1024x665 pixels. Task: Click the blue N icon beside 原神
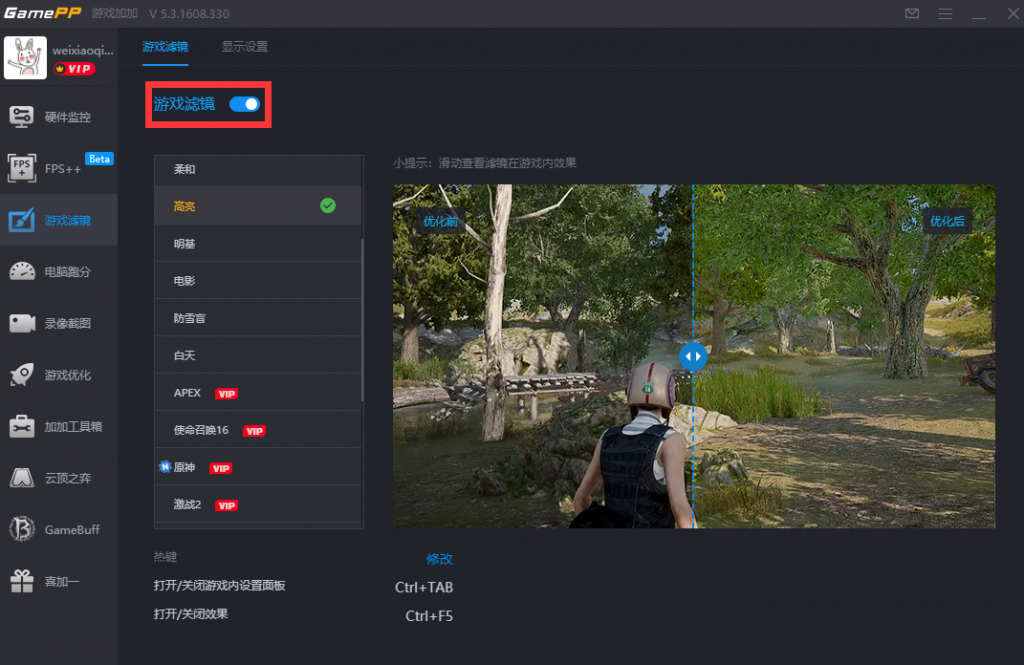pos(165,466)
